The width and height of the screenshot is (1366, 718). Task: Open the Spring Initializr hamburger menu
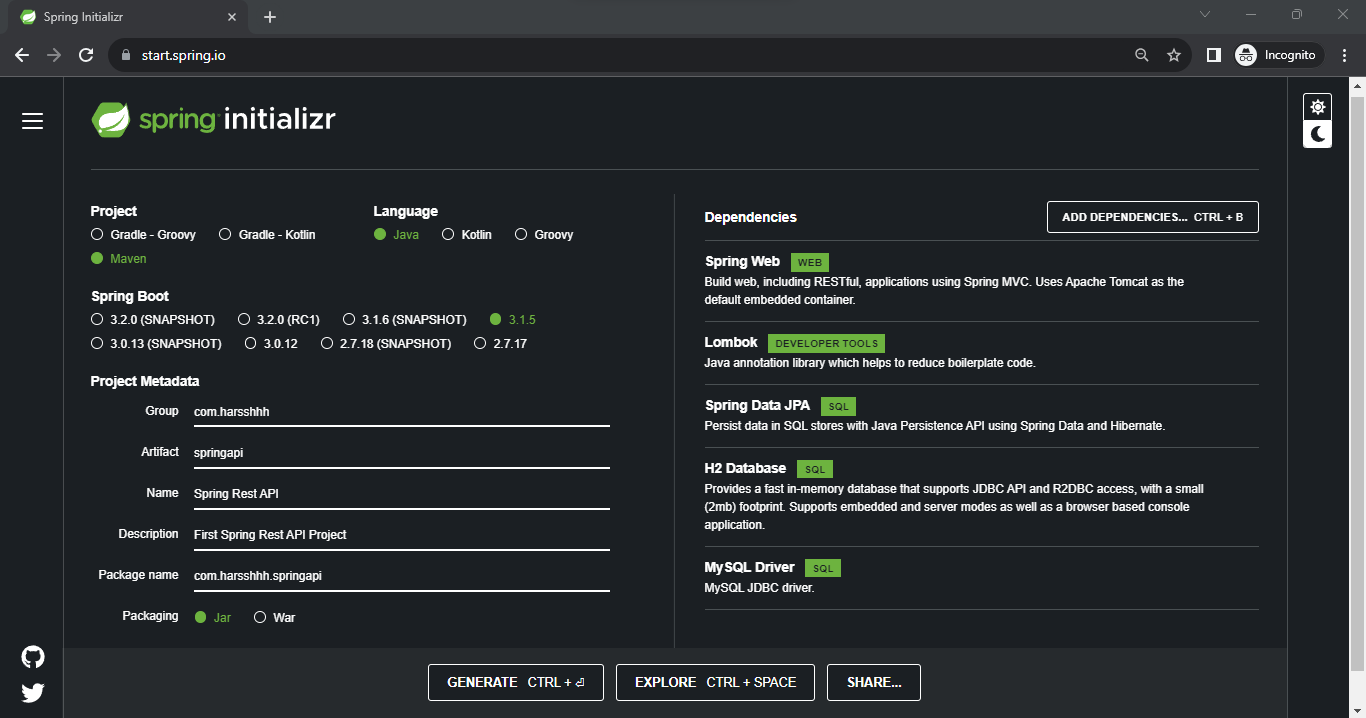32,121
